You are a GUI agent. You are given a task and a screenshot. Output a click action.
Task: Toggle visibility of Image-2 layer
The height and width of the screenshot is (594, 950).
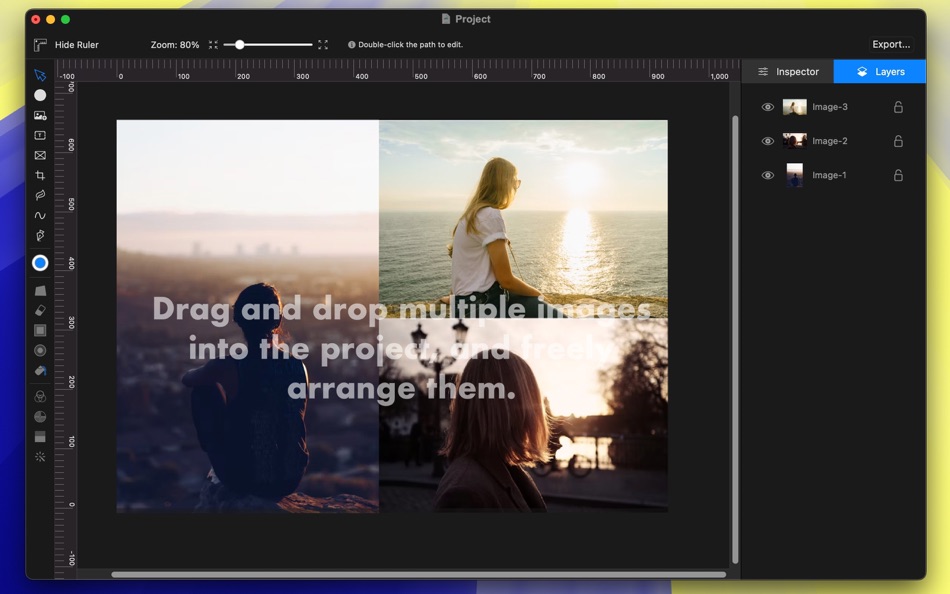coord(768,141)
